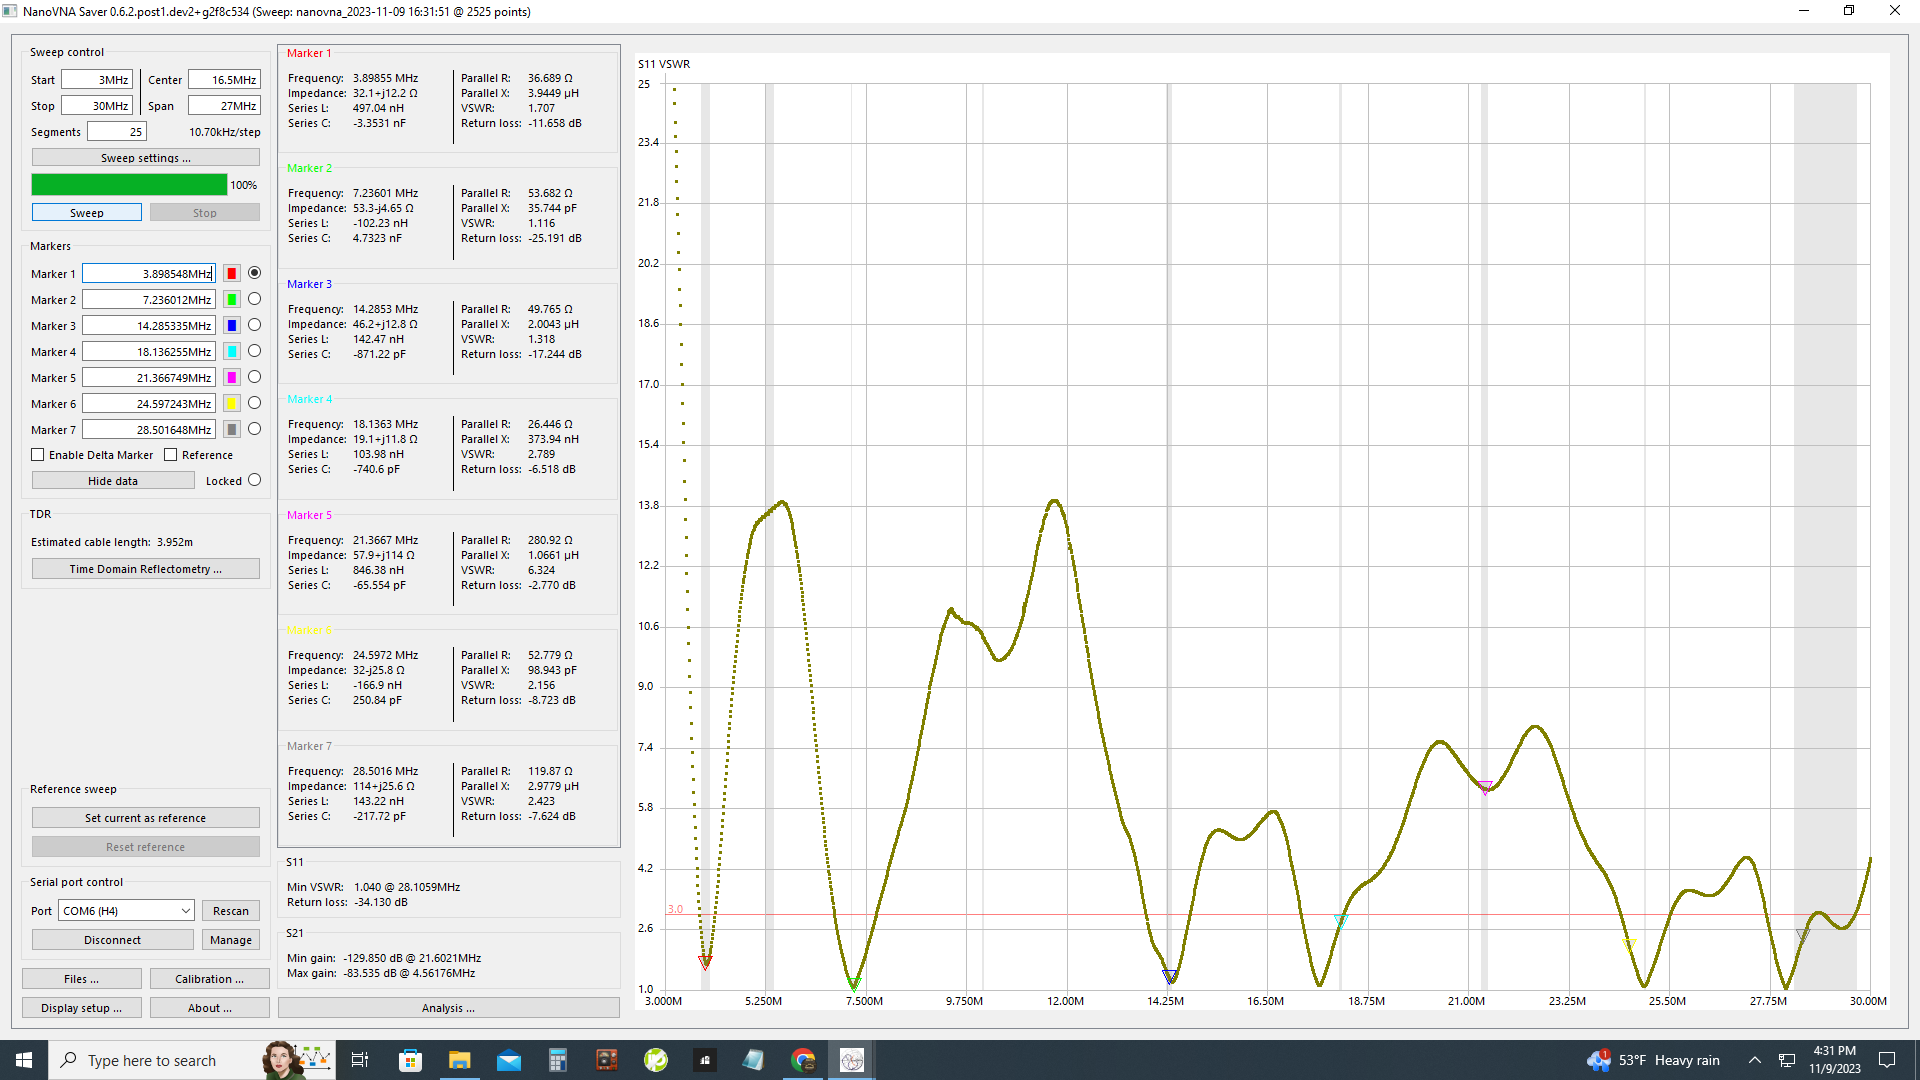
Task: Show hidden system tray icons
Action: click(x=1754, y=1060)
